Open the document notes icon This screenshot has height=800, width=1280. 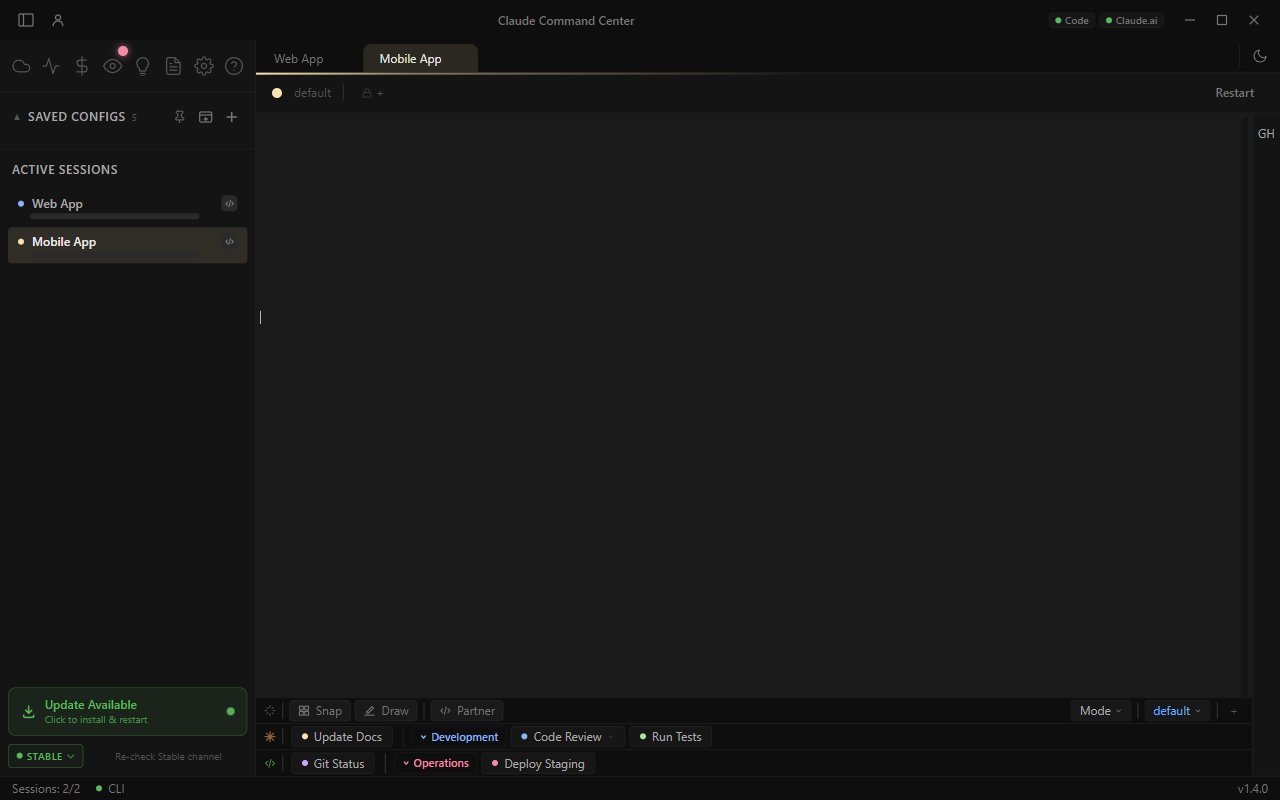coord(173,66)
